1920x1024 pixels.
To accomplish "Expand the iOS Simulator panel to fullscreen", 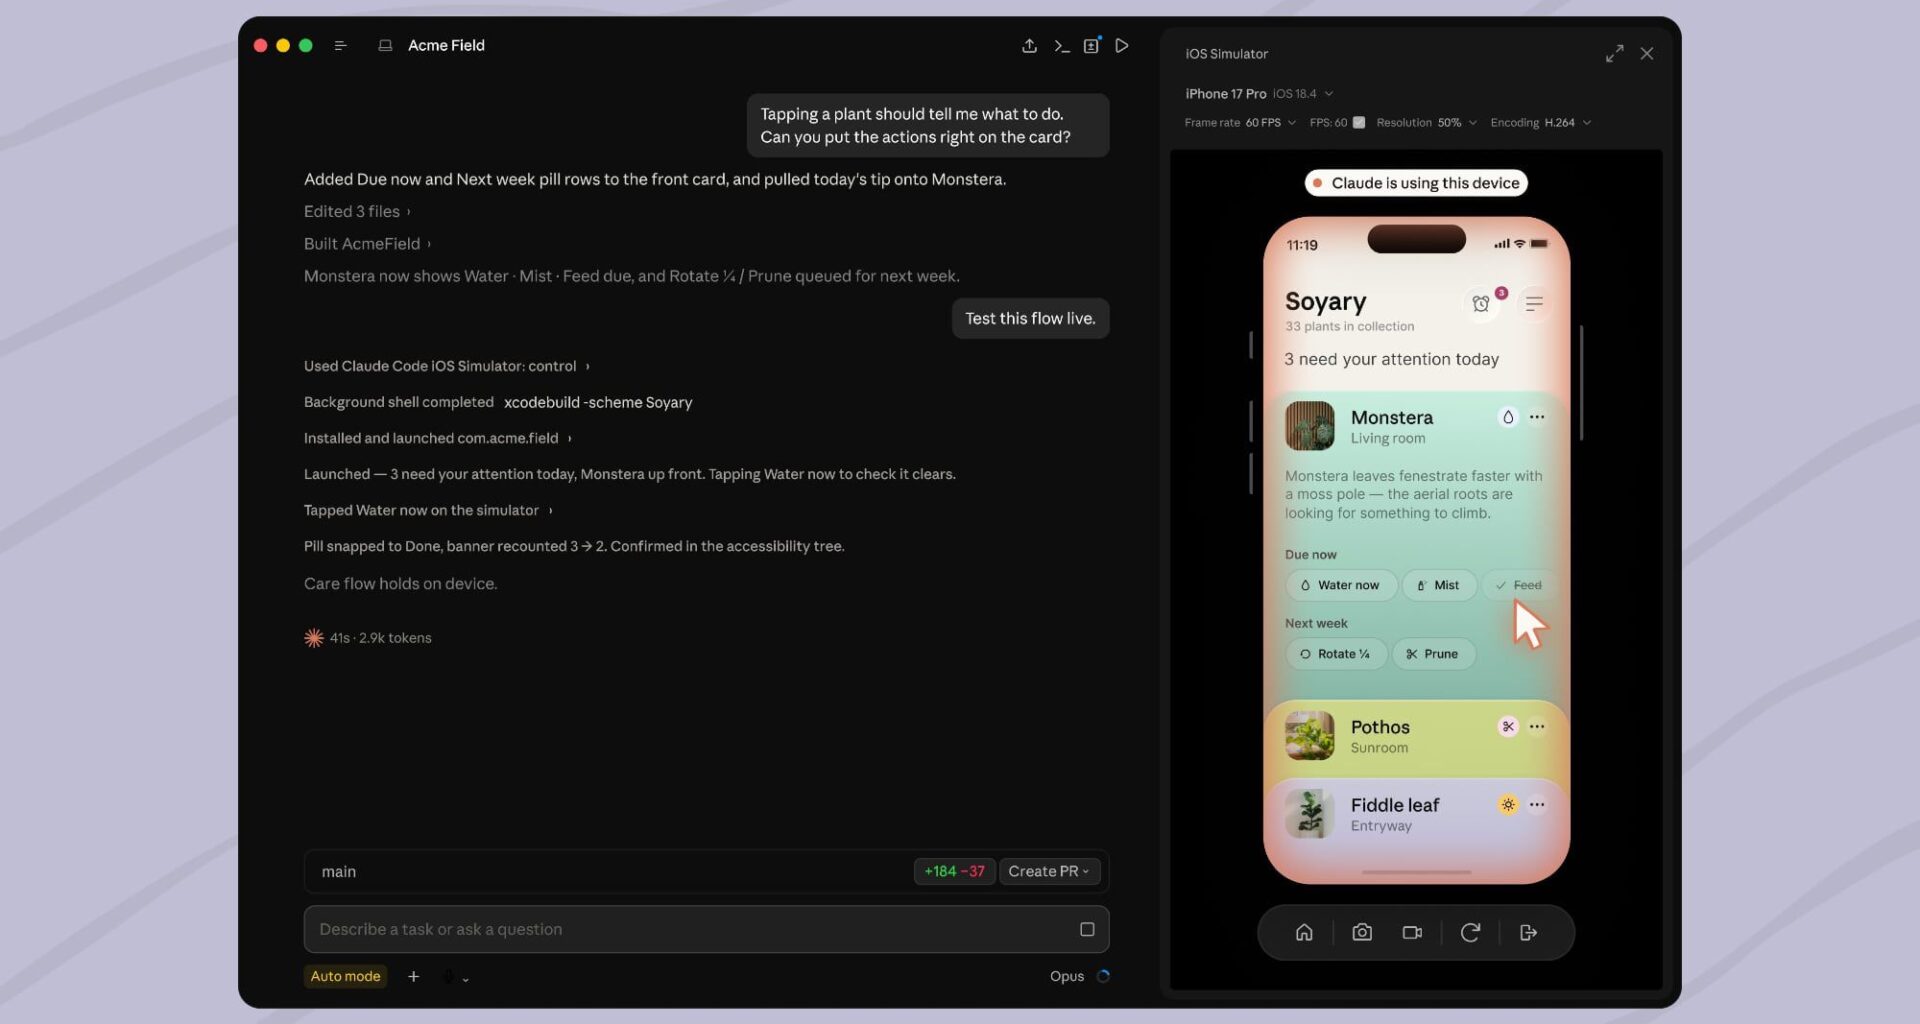I will [x=1614, y=54].
